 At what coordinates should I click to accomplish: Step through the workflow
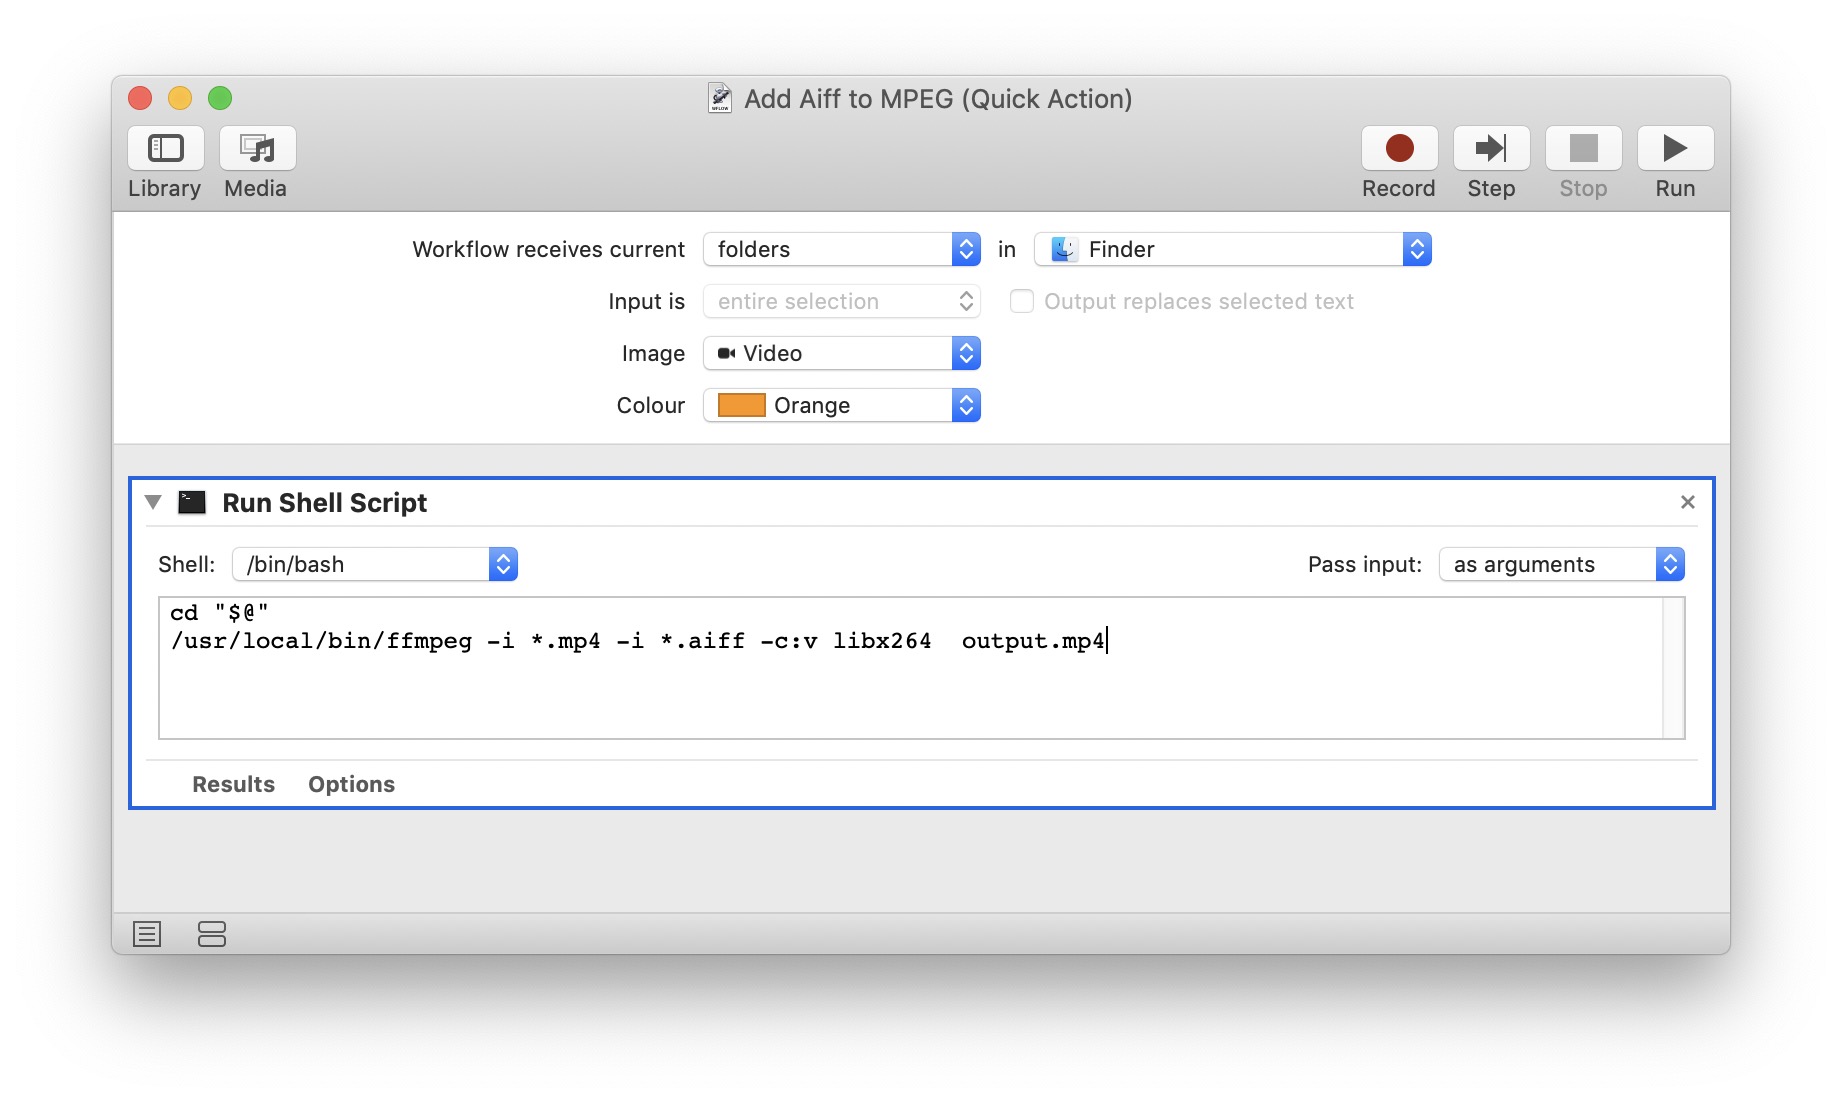coord(1490,149)
